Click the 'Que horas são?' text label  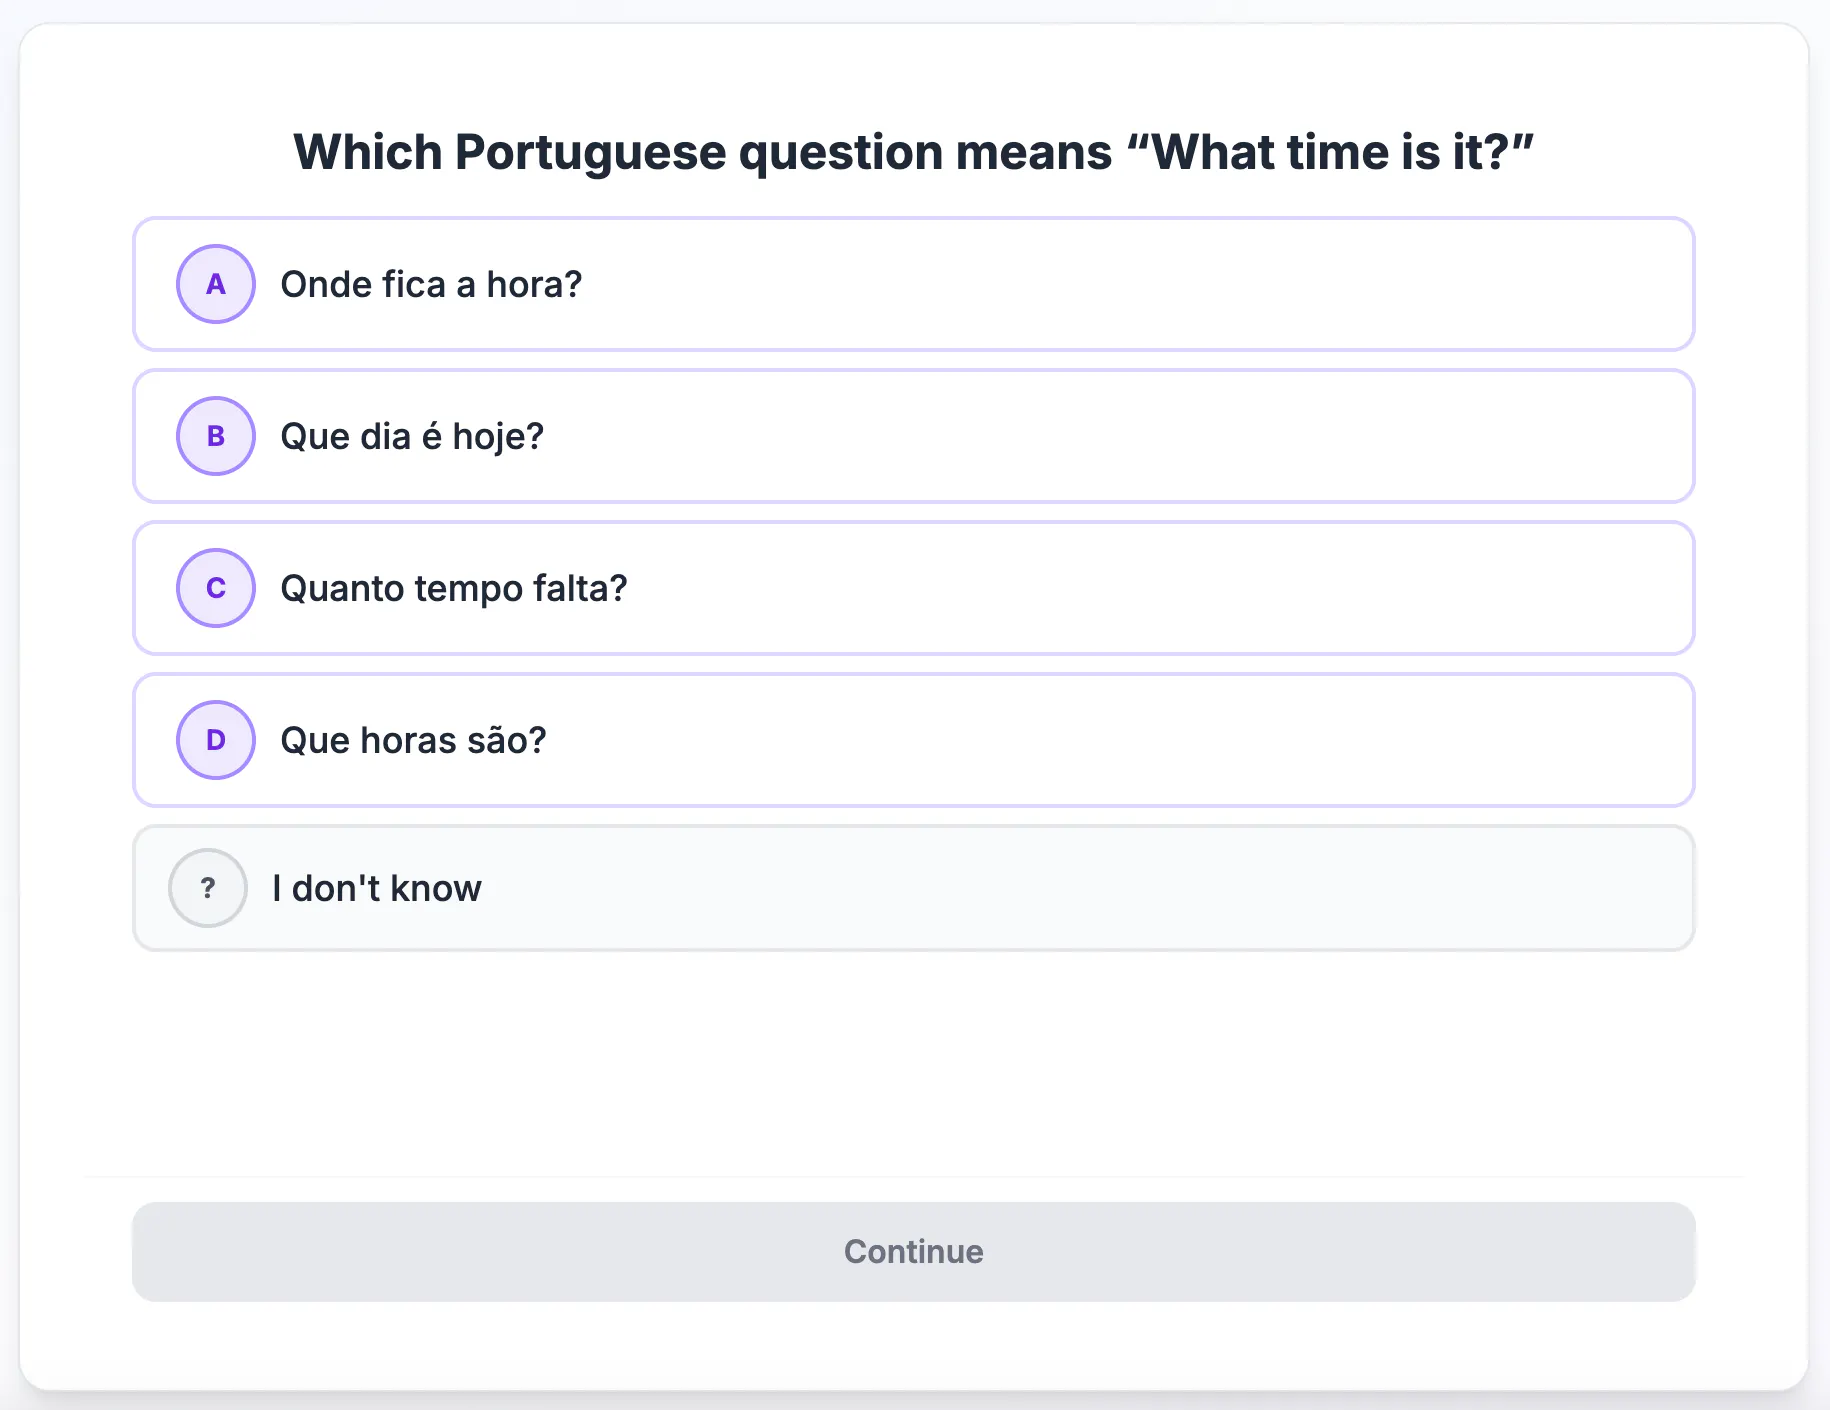[414, 741]
